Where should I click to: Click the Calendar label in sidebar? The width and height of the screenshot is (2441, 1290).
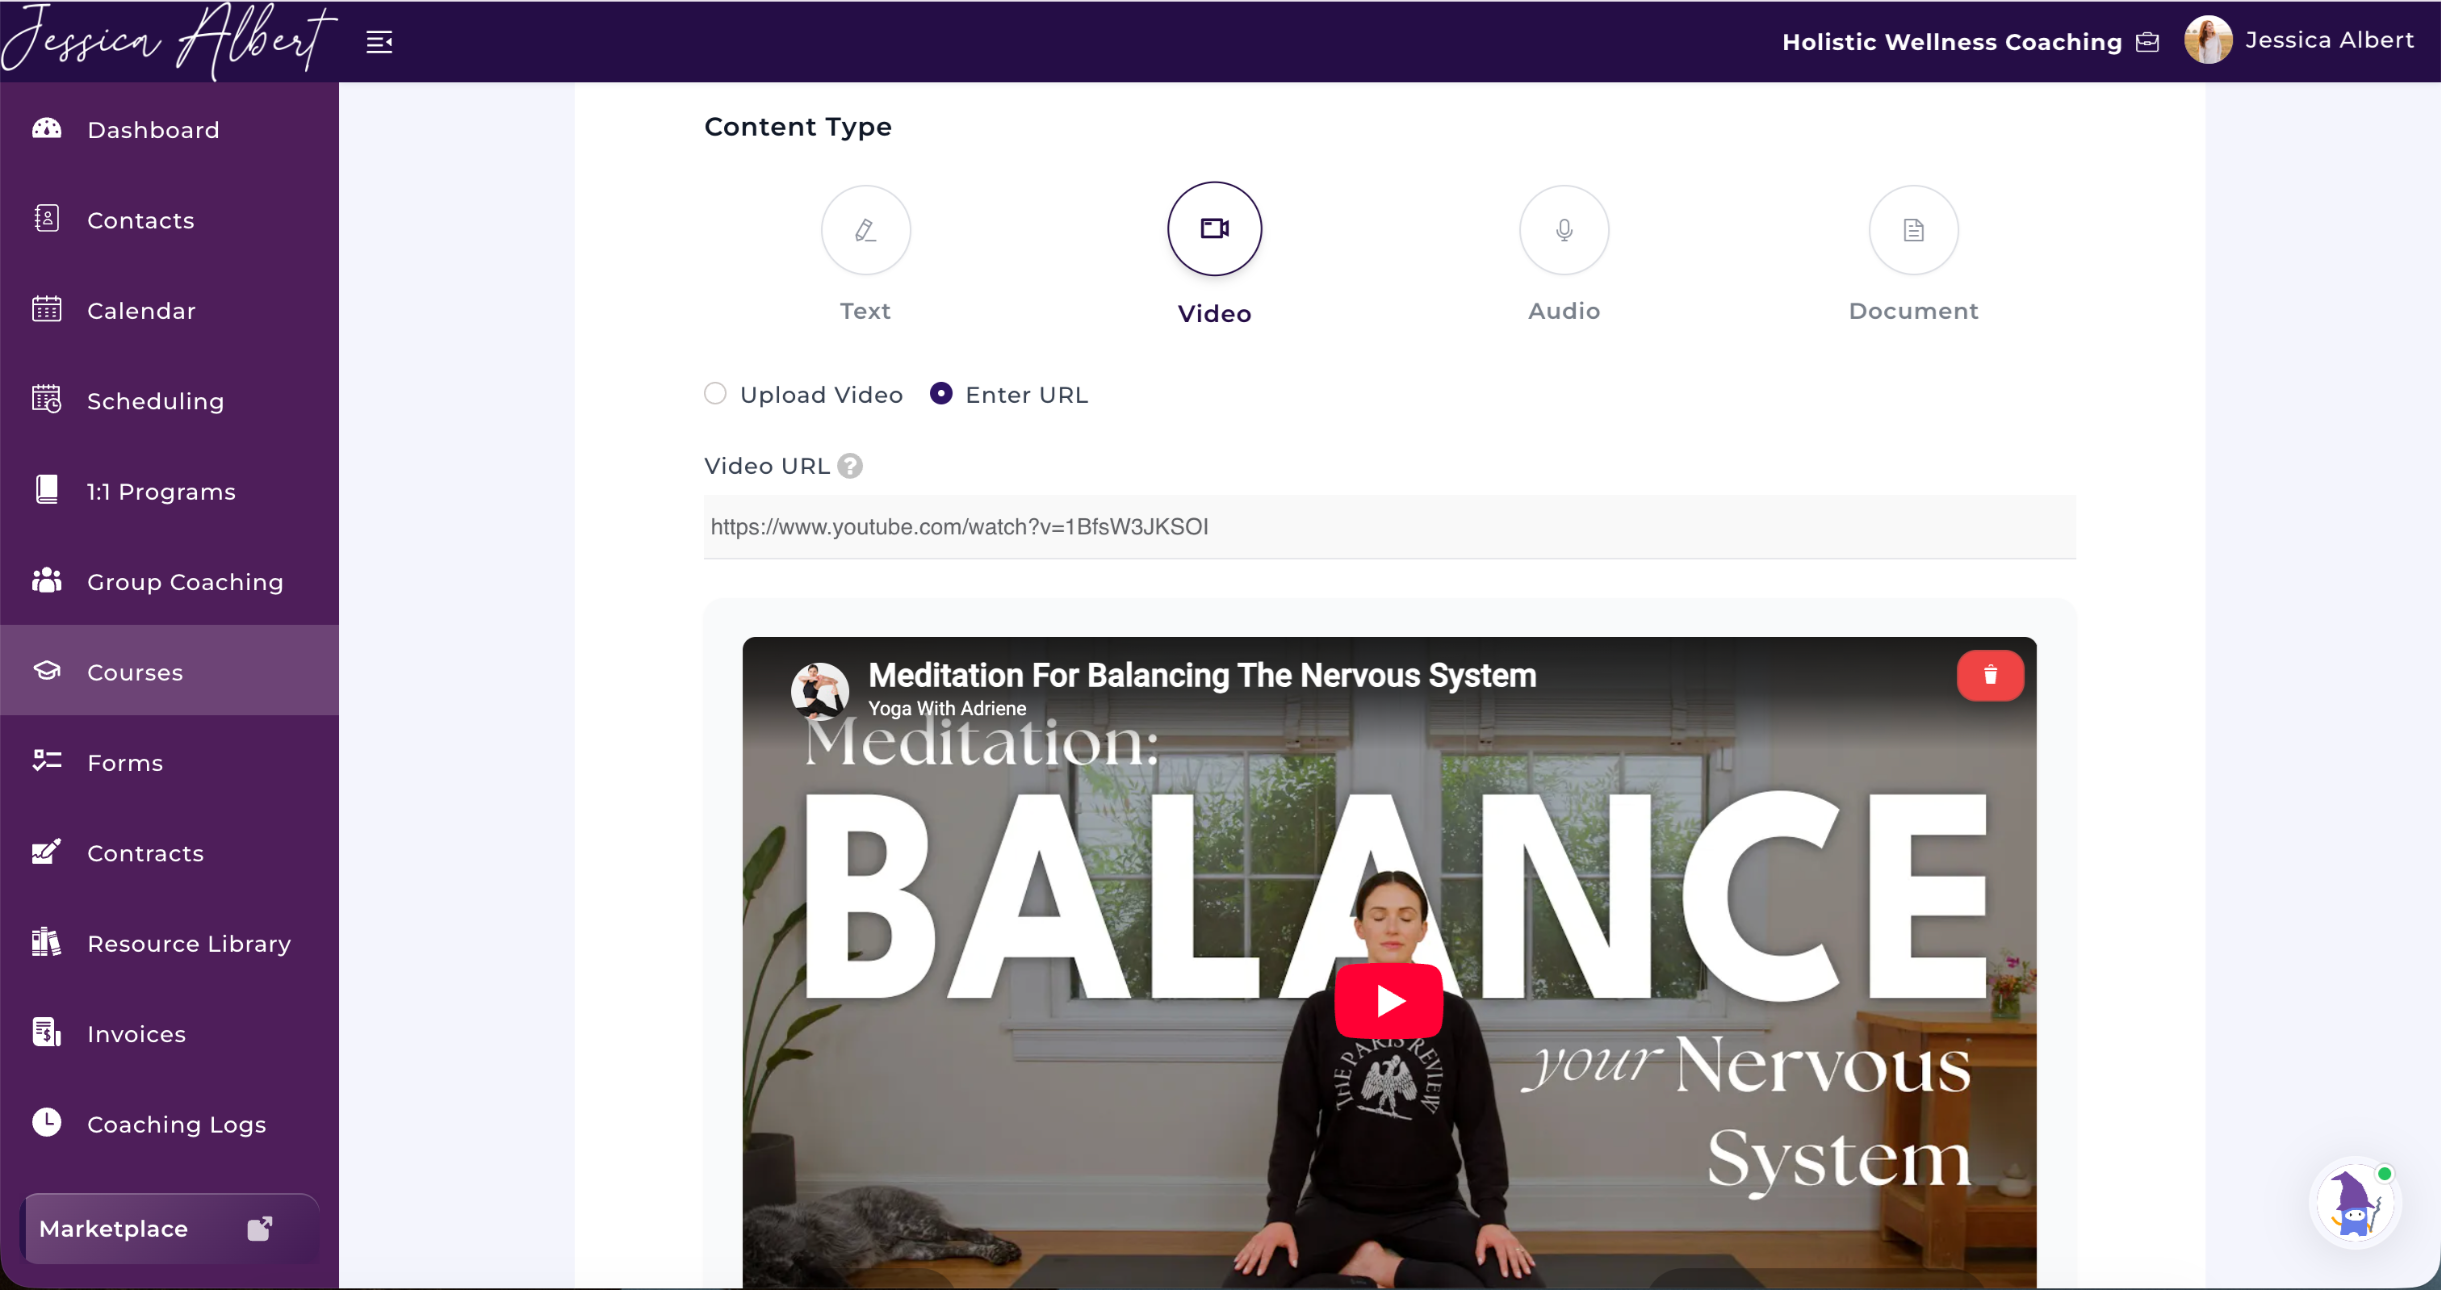[x=141, y=311]
